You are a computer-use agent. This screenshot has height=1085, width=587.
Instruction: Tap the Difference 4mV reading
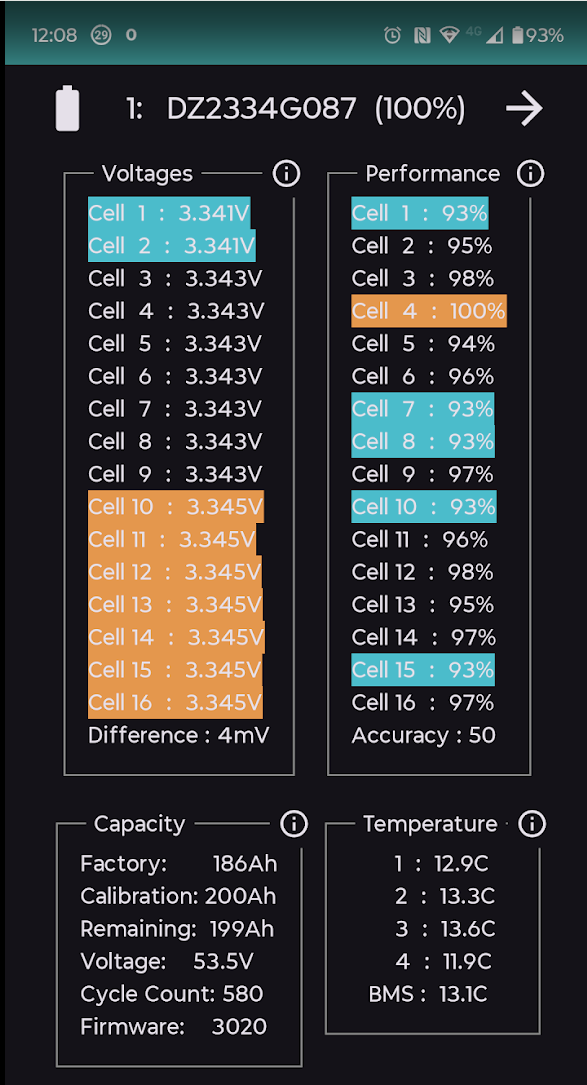click(179, 735)
